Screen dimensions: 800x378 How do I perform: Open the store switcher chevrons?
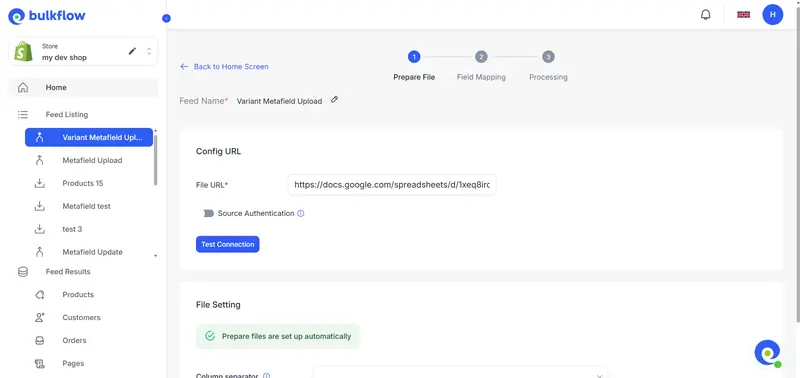pos(149,51)
